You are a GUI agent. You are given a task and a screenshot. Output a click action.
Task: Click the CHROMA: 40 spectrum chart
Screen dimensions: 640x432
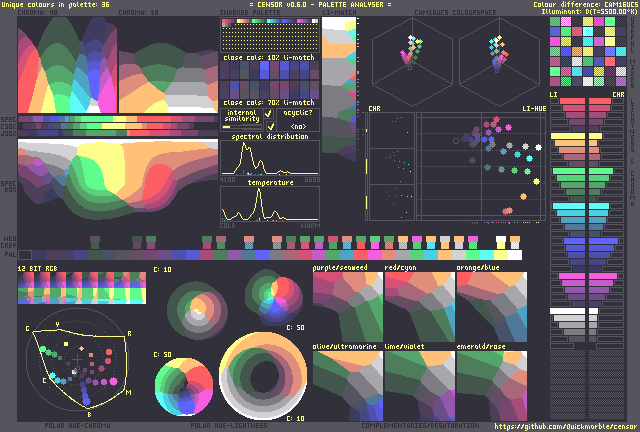point(67,65)
